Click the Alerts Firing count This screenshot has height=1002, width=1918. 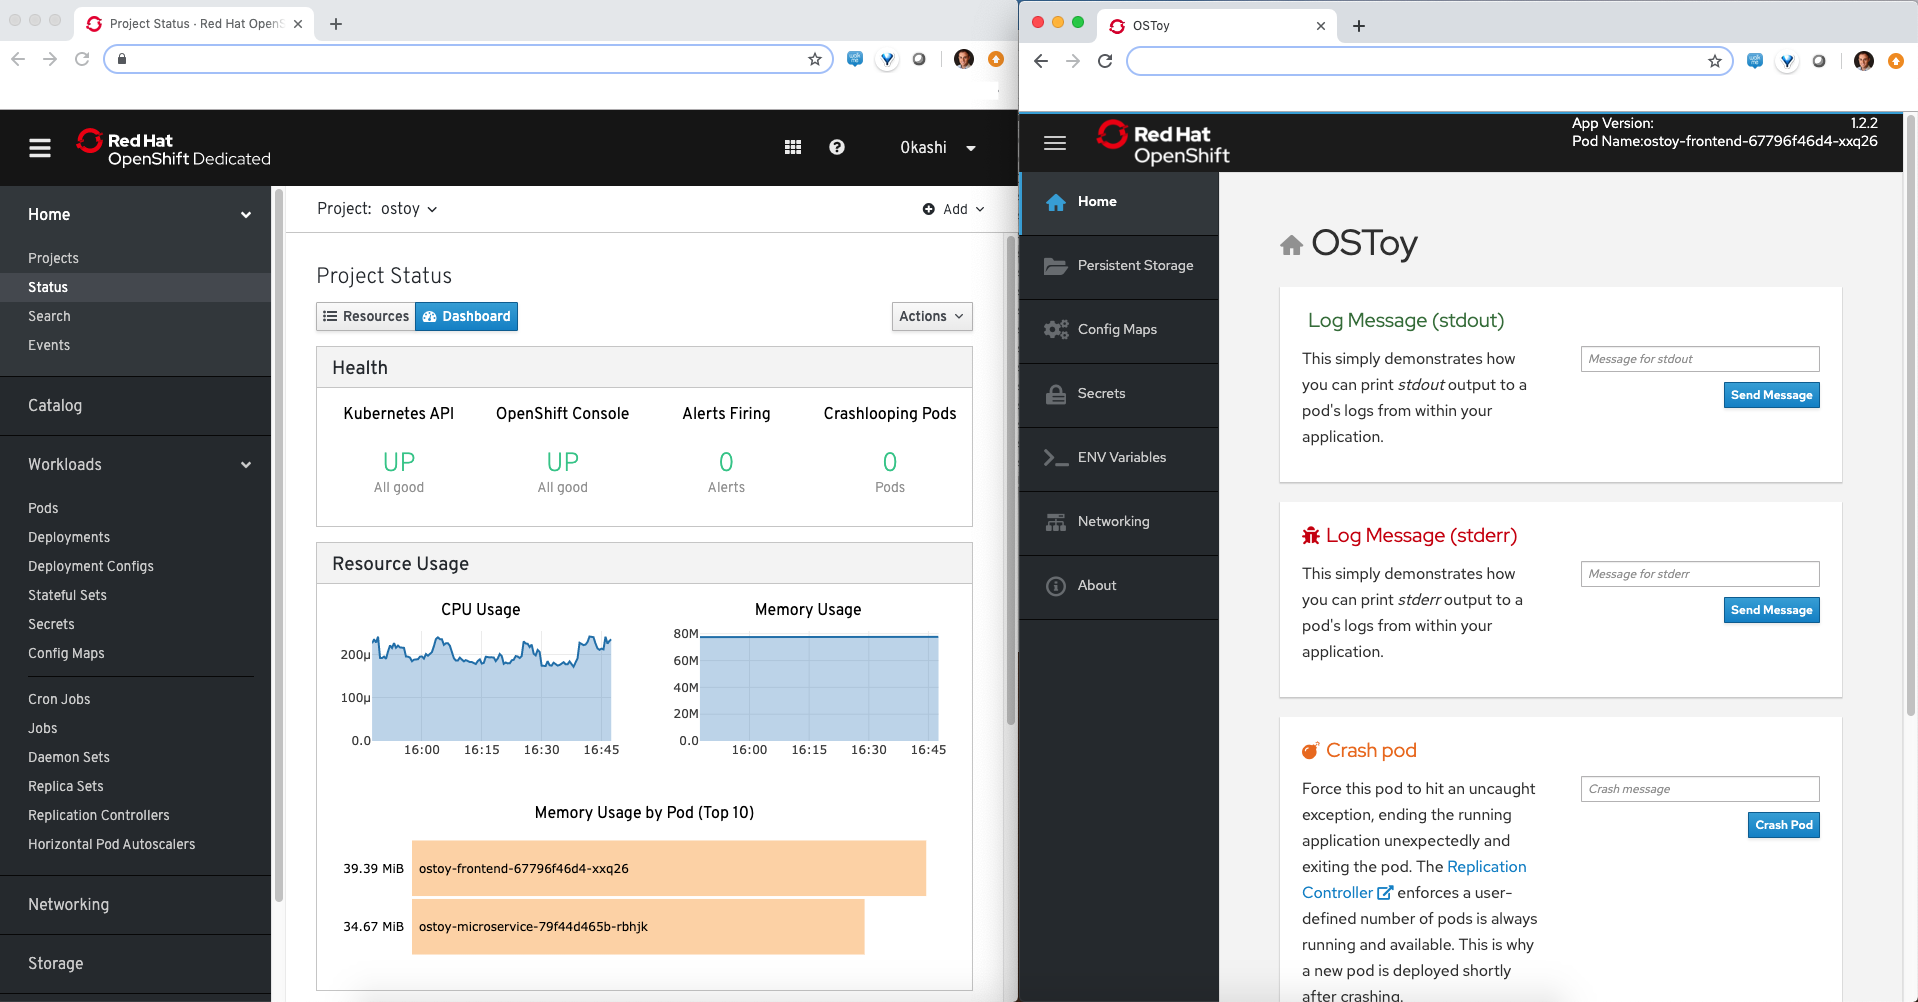pyautogui.click(x=726, y=462)
